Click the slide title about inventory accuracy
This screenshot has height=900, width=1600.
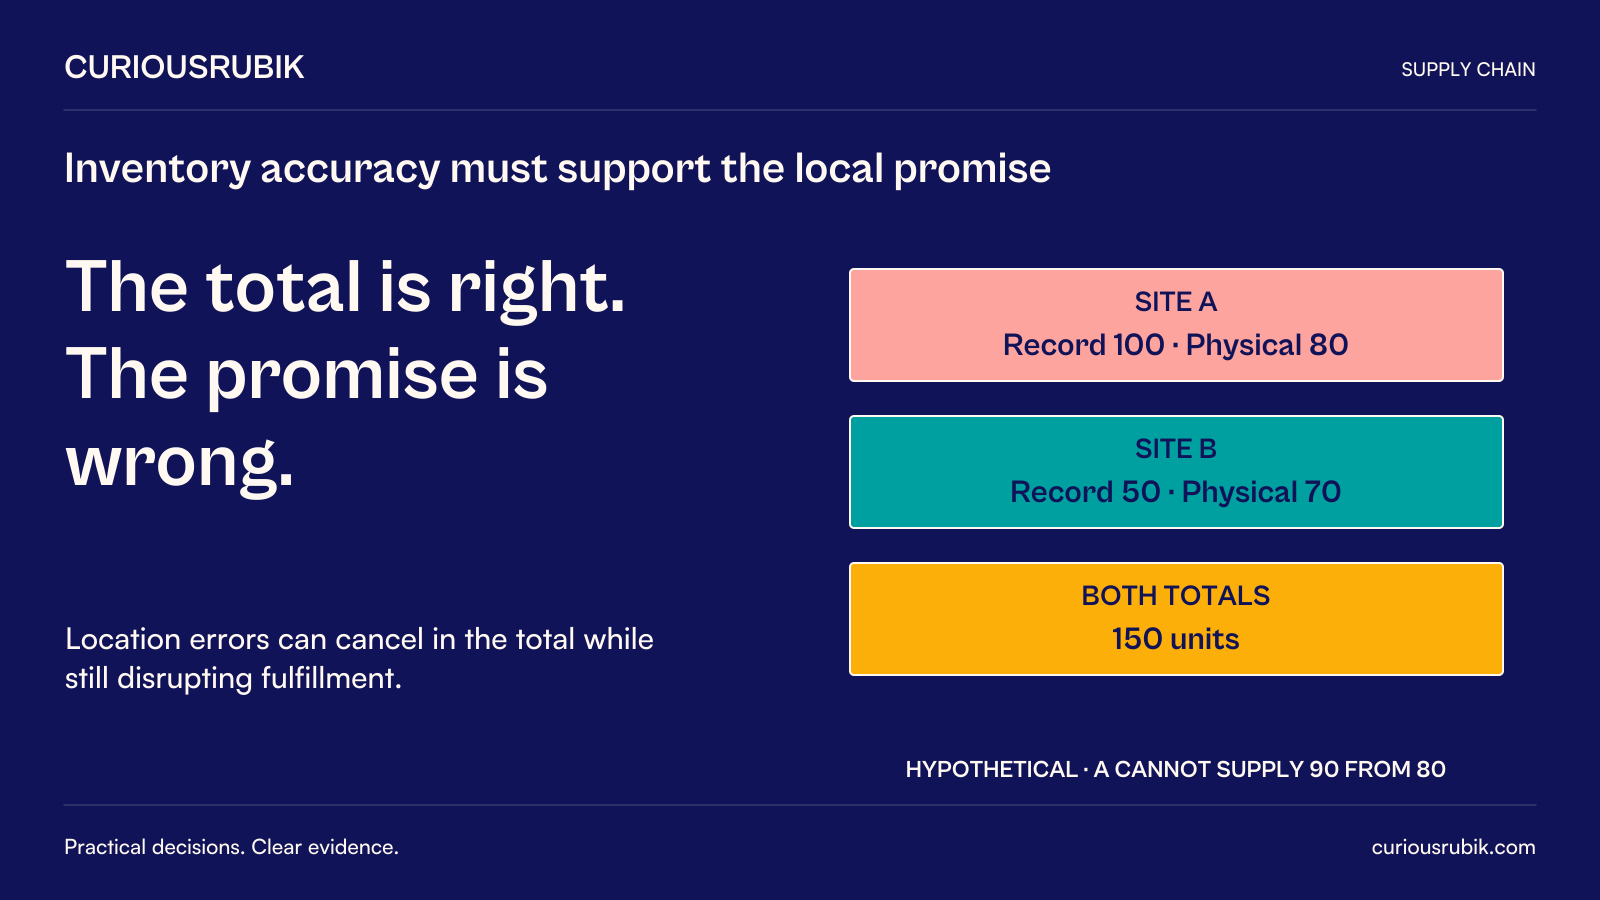click(557, 168)
